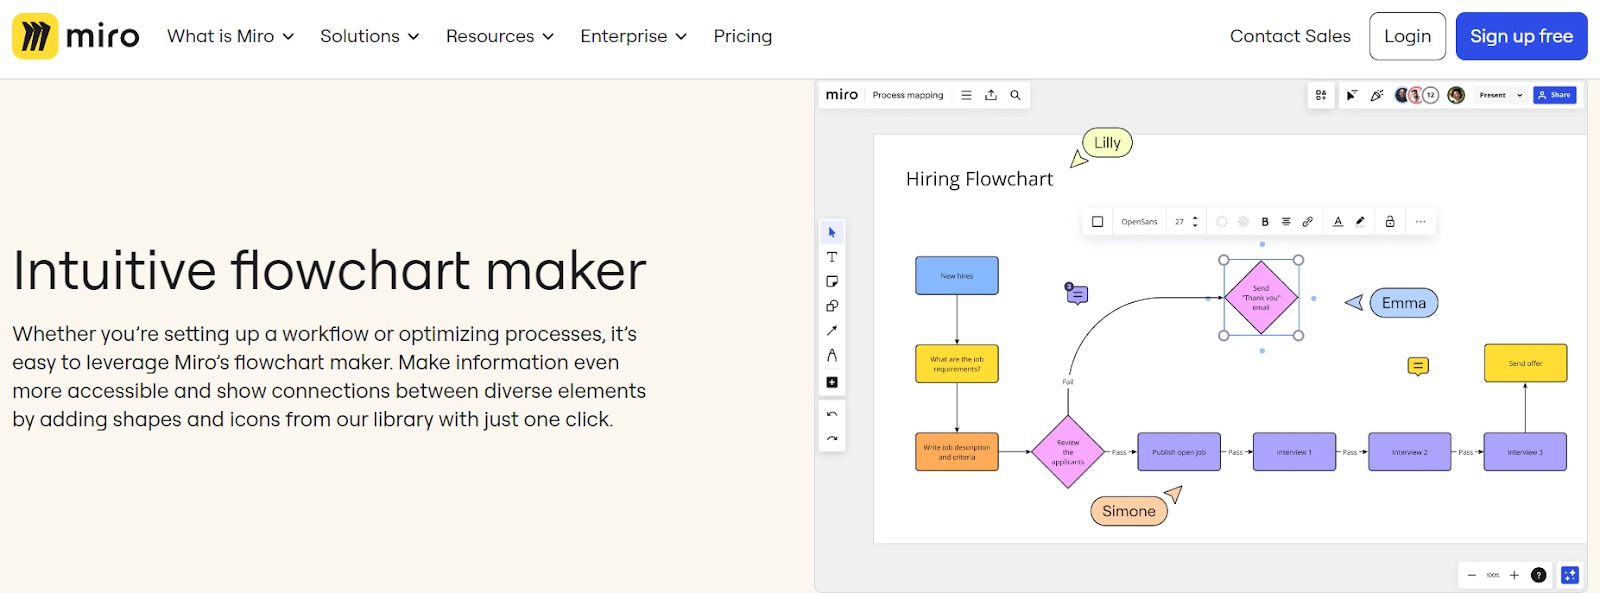Image resolution: width=1600 pixels, height=593 pixels.
Task: Click the link icon in formatting toolbar
Action: (x=1307, y=222)
